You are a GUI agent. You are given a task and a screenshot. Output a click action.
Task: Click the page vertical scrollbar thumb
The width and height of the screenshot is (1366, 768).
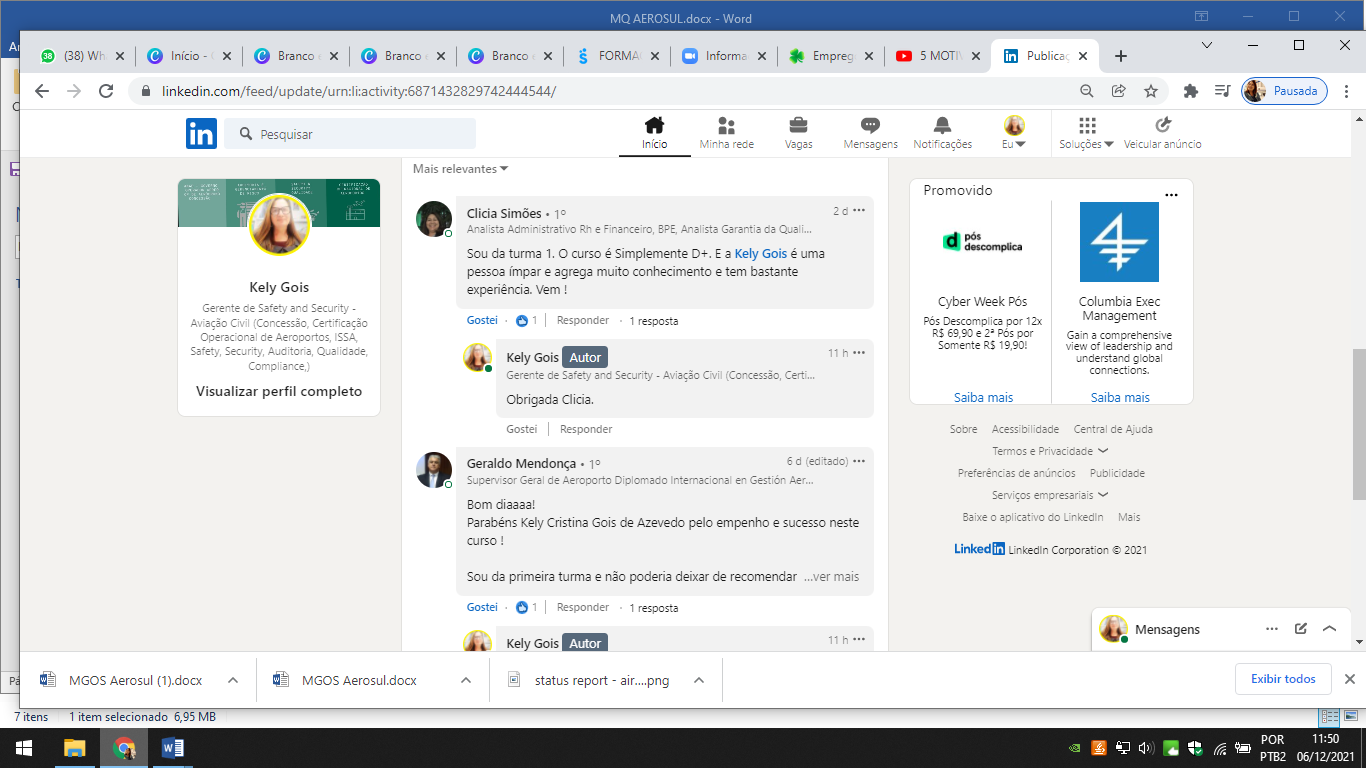pos(1359,424)
